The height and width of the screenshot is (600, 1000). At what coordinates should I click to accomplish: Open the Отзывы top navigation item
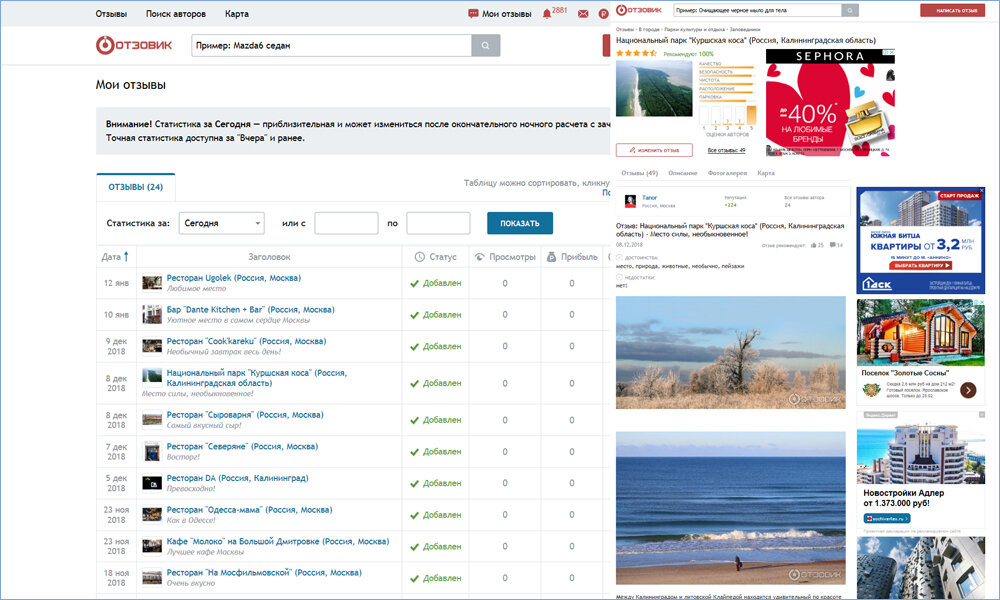111,14
